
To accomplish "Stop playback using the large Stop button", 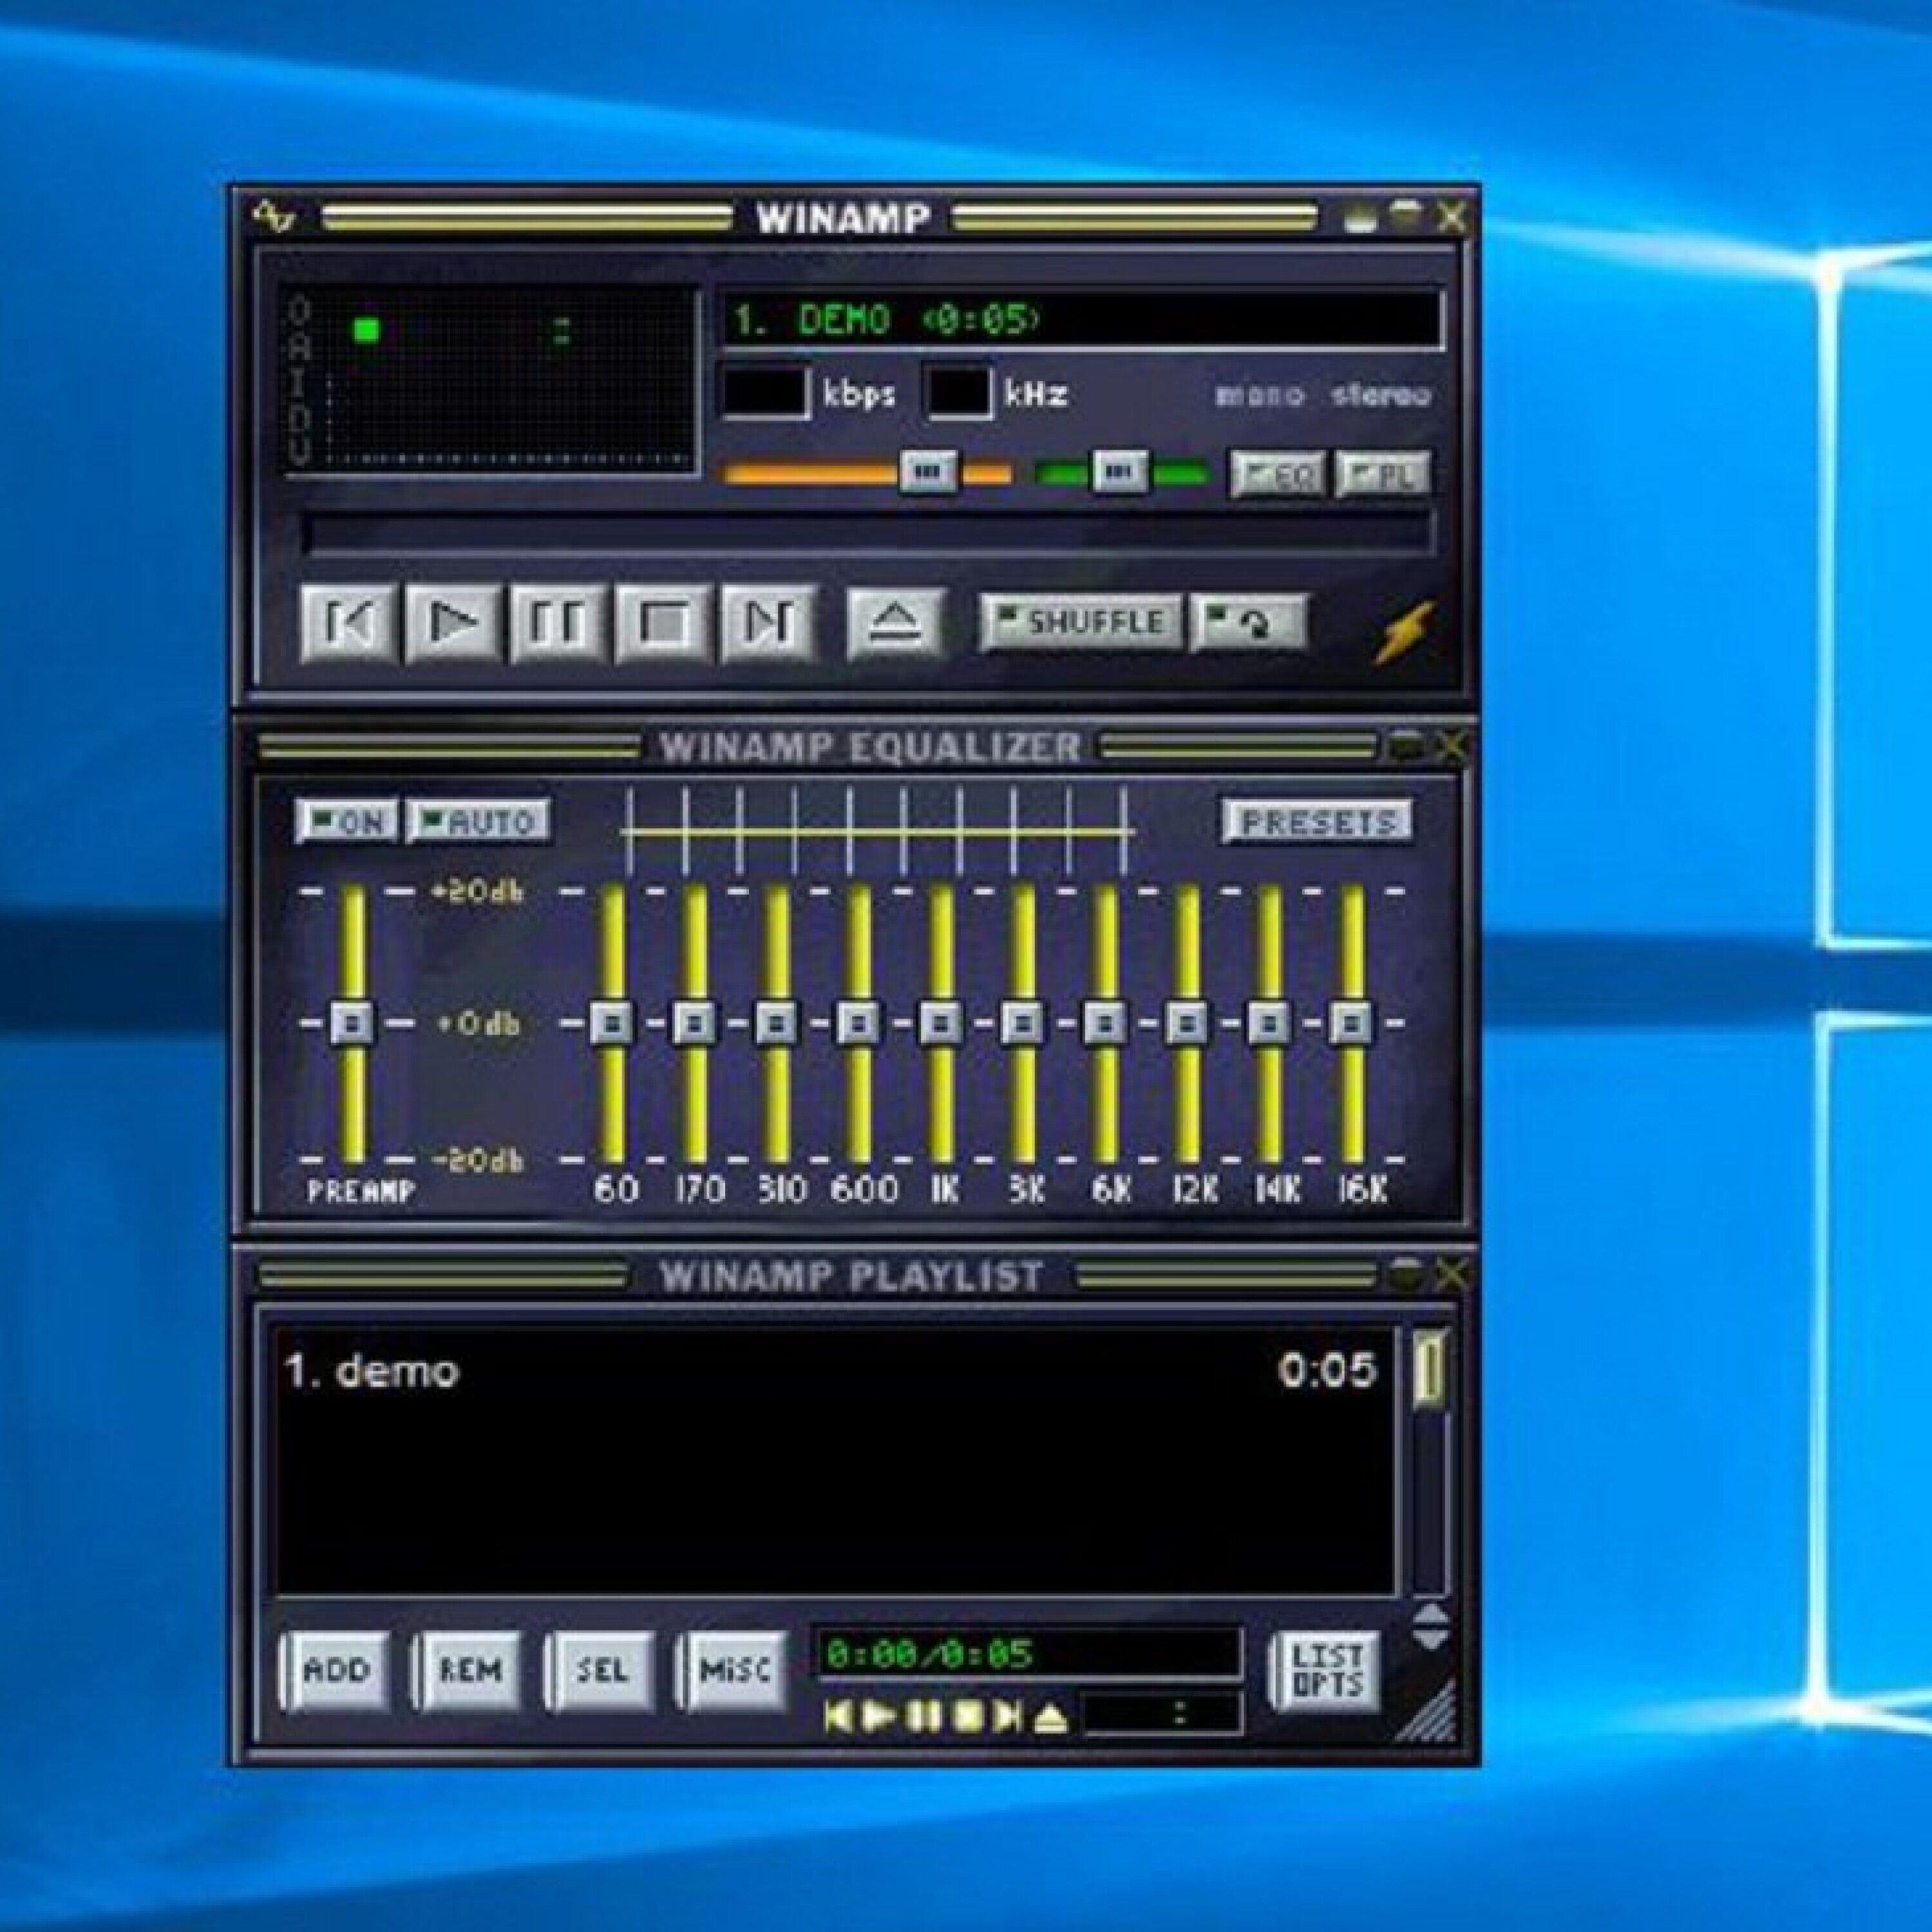I will click(665, 623).
